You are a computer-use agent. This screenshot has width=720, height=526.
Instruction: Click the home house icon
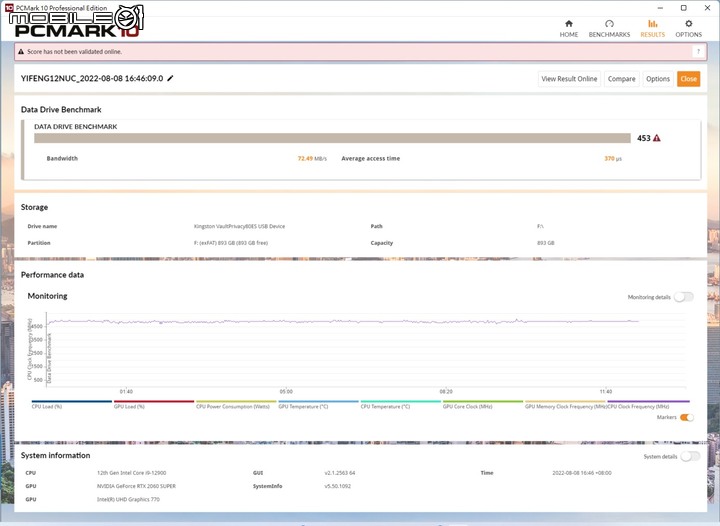click(568, 23)
